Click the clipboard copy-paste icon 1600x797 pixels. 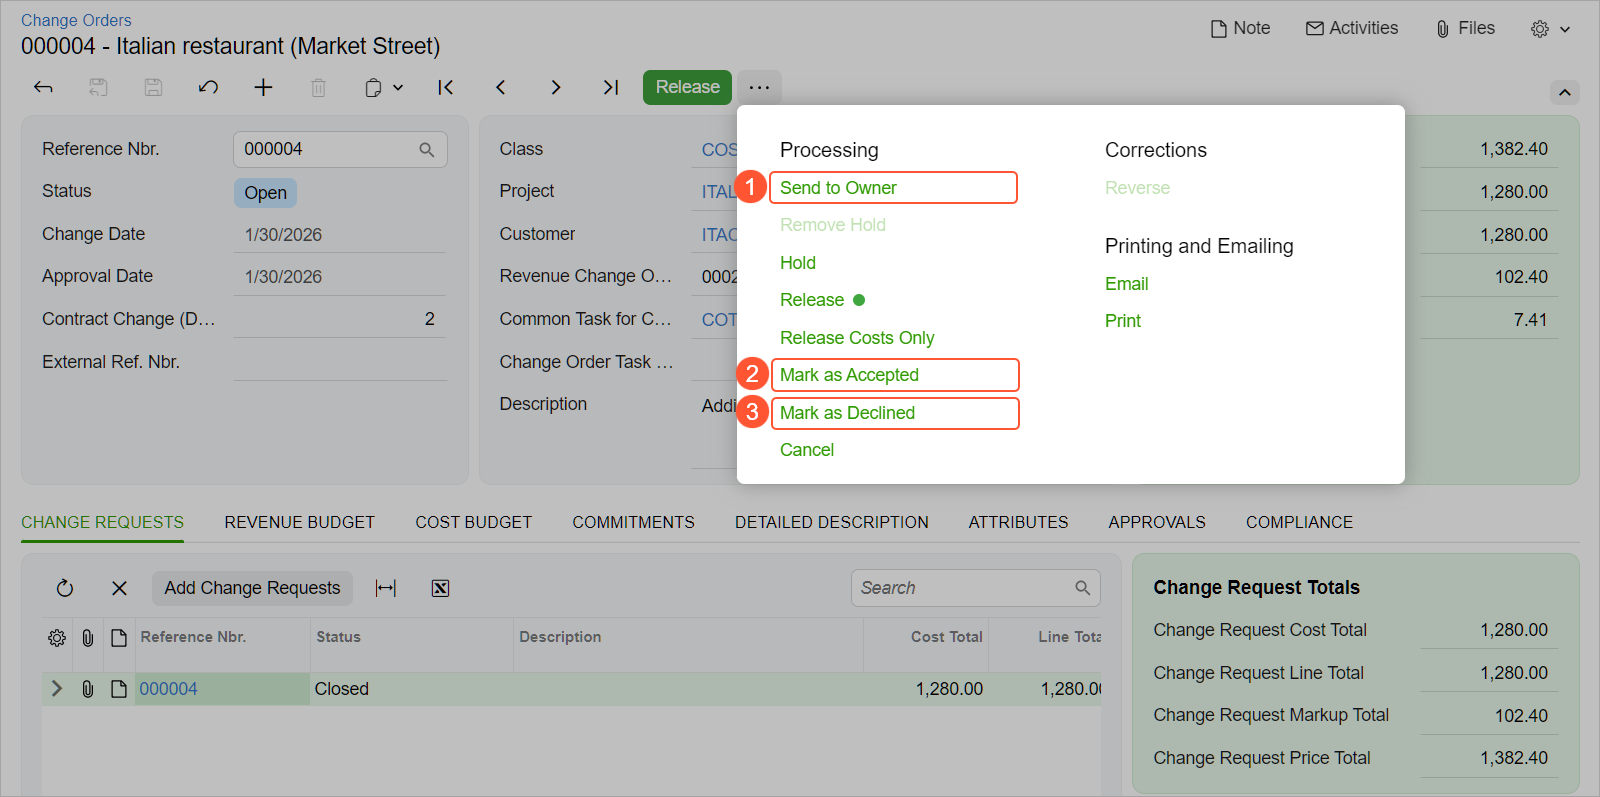373,87
